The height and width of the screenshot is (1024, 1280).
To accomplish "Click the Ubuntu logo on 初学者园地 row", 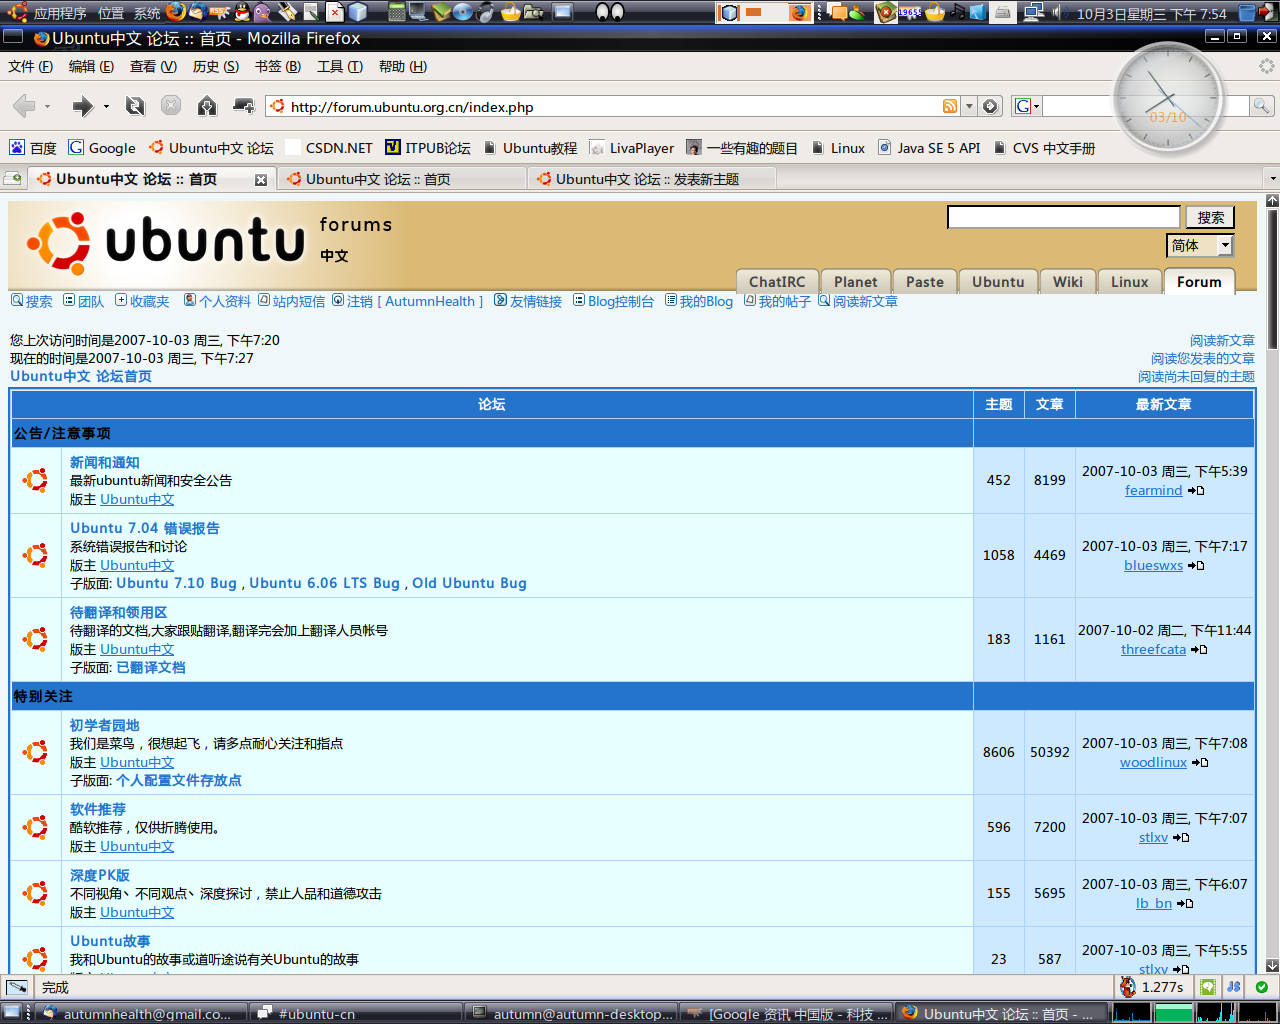I will (36, 752).
